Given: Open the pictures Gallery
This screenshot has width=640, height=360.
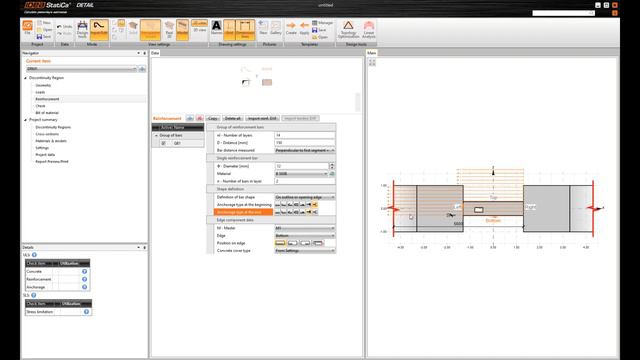Looking at the screenshot, I should [276, 28].
